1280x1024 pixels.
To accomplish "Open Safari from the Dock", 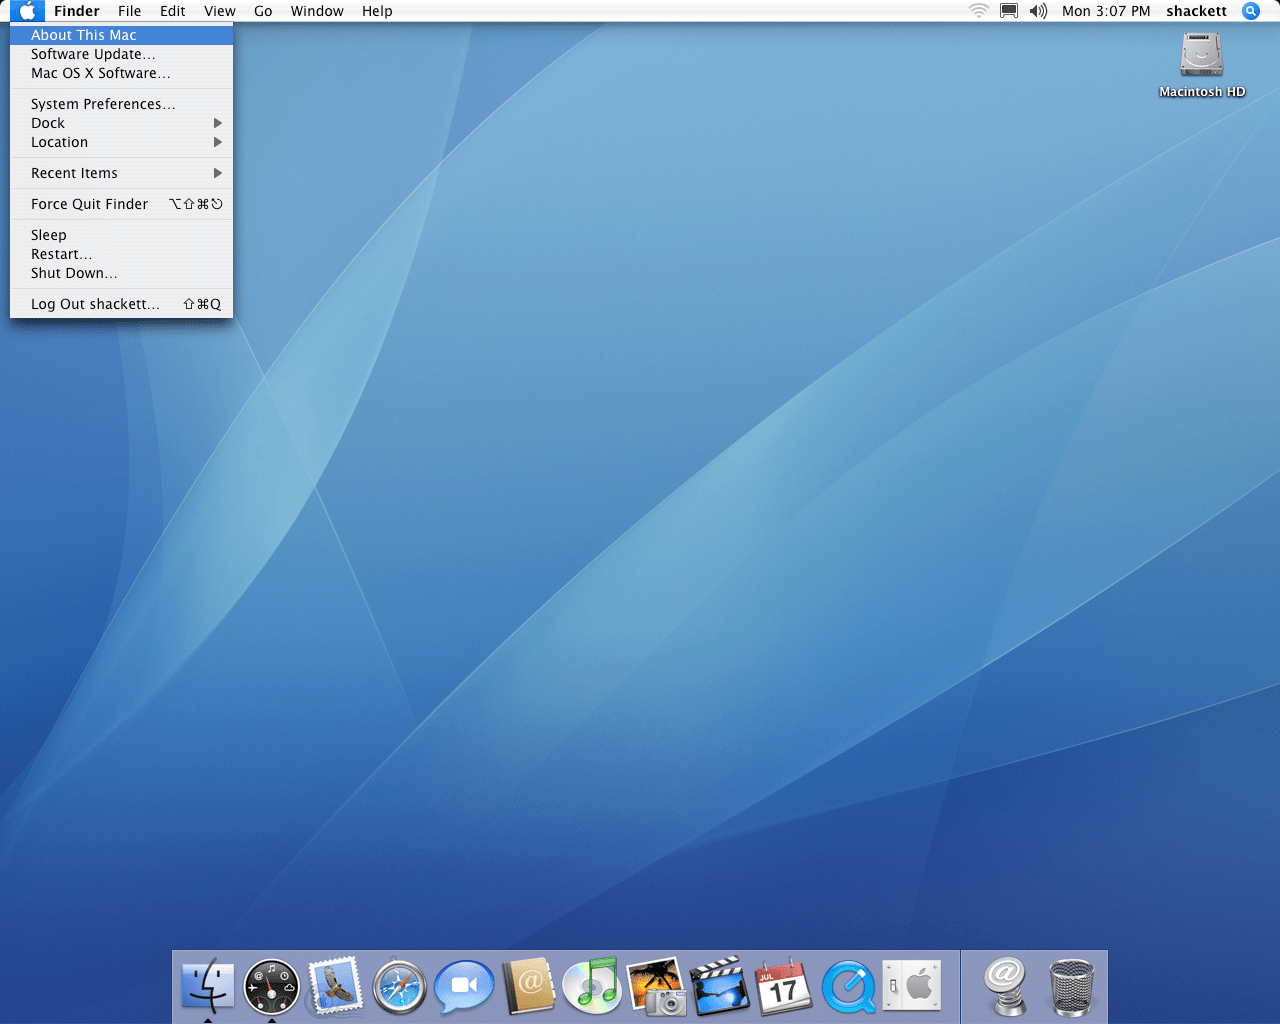I will (x=400, y=986).
